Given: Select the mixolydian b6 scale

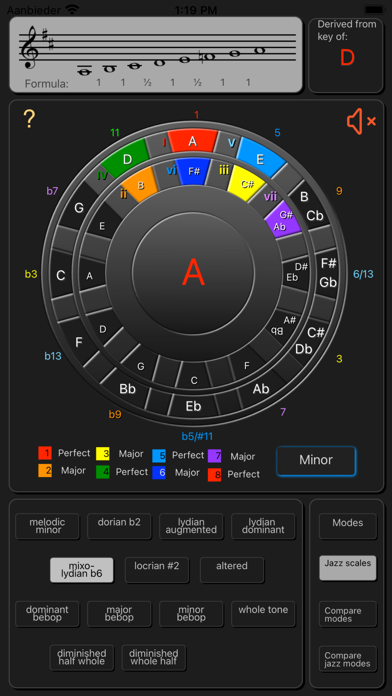Looking at the screenshot, I should tap(82, 570).
